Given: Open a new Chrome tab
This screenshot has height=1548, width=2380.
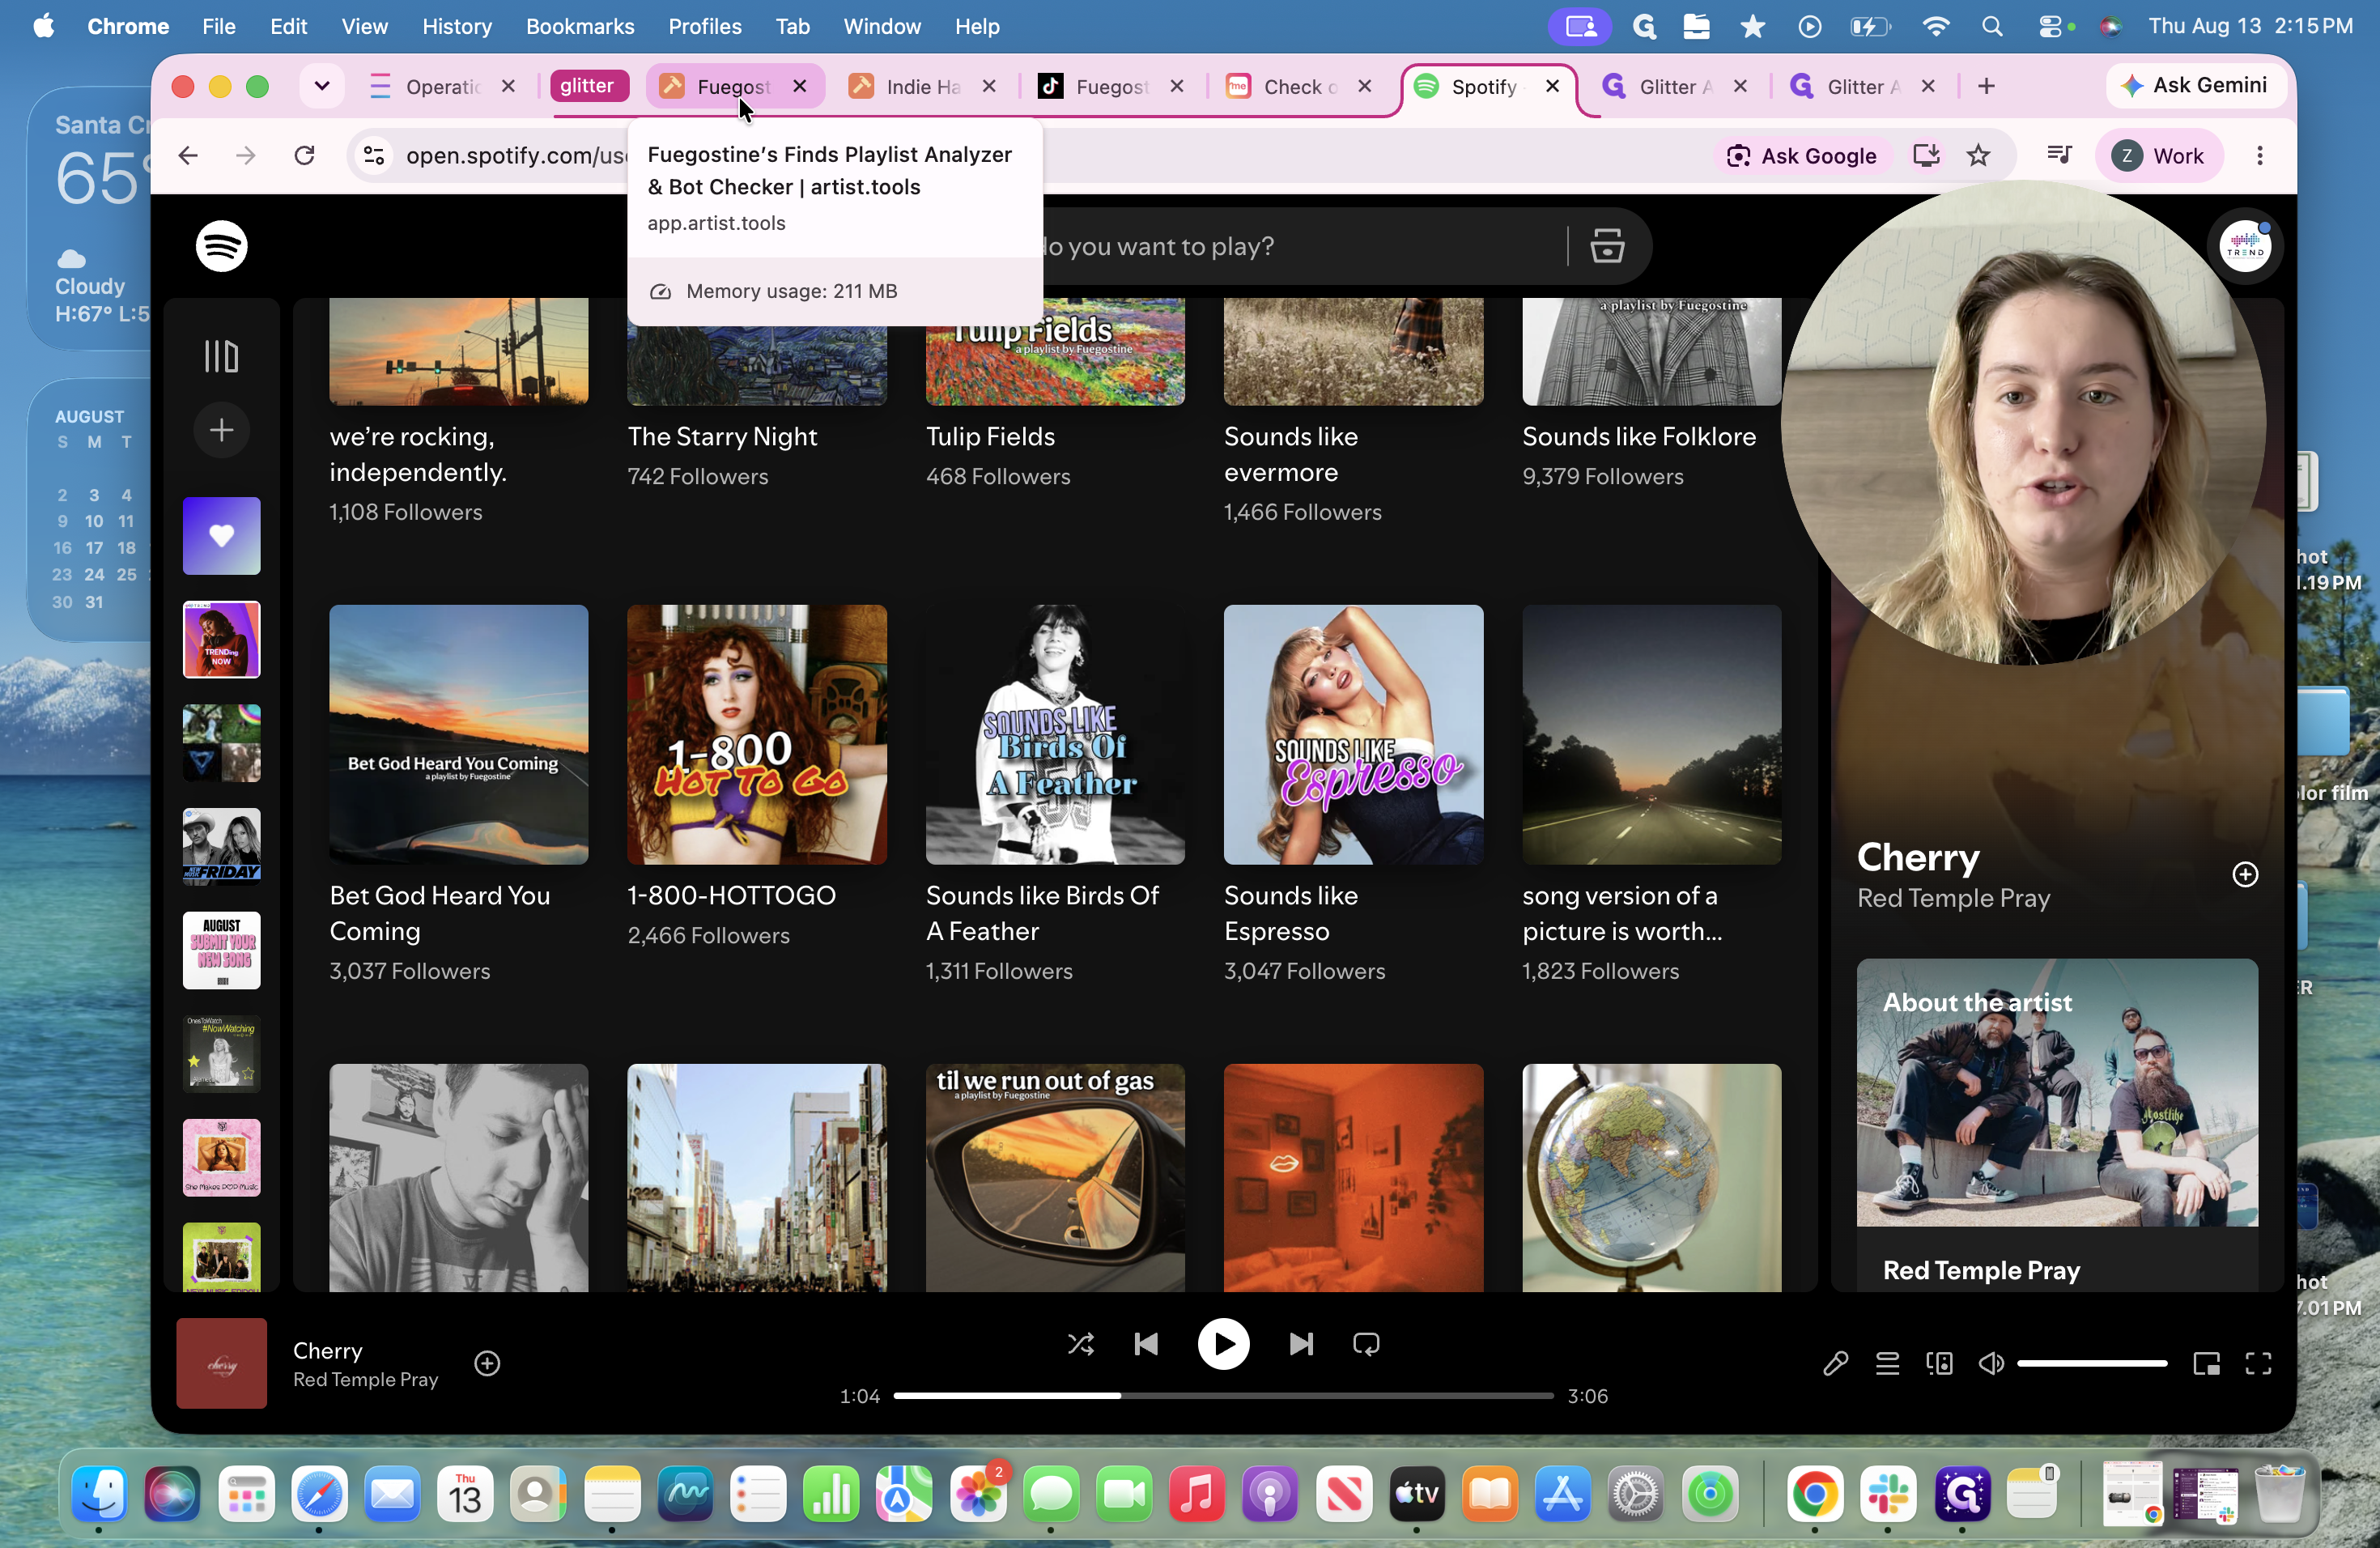Looking at the screenshot, I should coord(1986,86).
